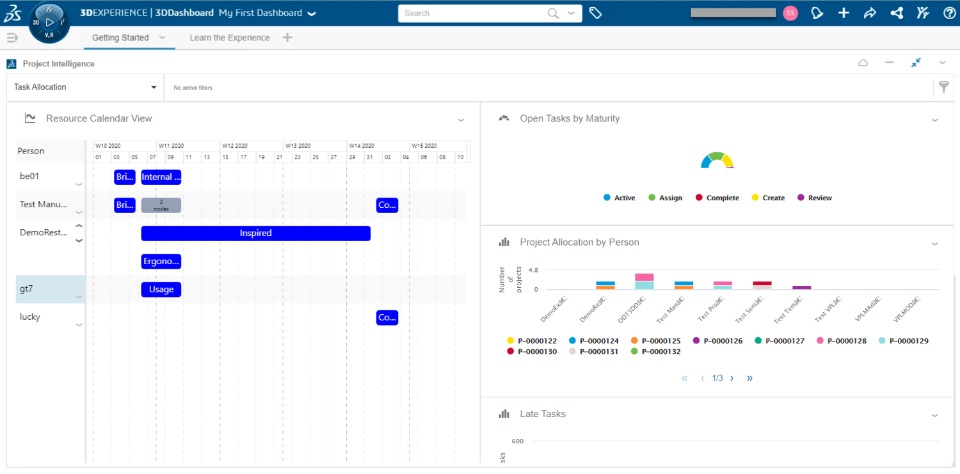Select the Internal task bar for be01

coord(161,177)
